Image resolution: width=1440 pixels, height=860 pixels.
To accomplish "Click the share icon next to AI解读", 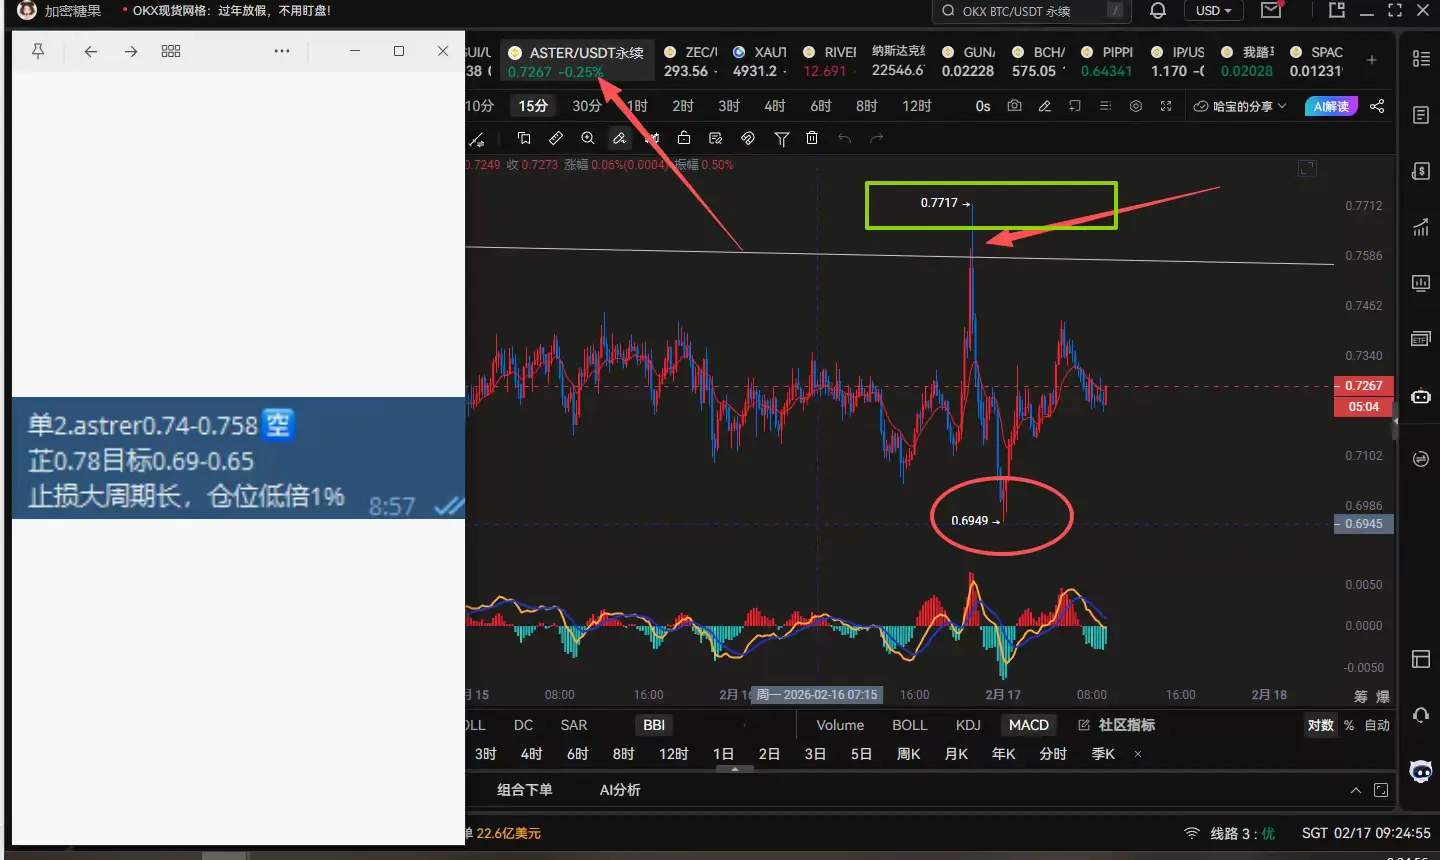I will click(x=1377, y=106).
